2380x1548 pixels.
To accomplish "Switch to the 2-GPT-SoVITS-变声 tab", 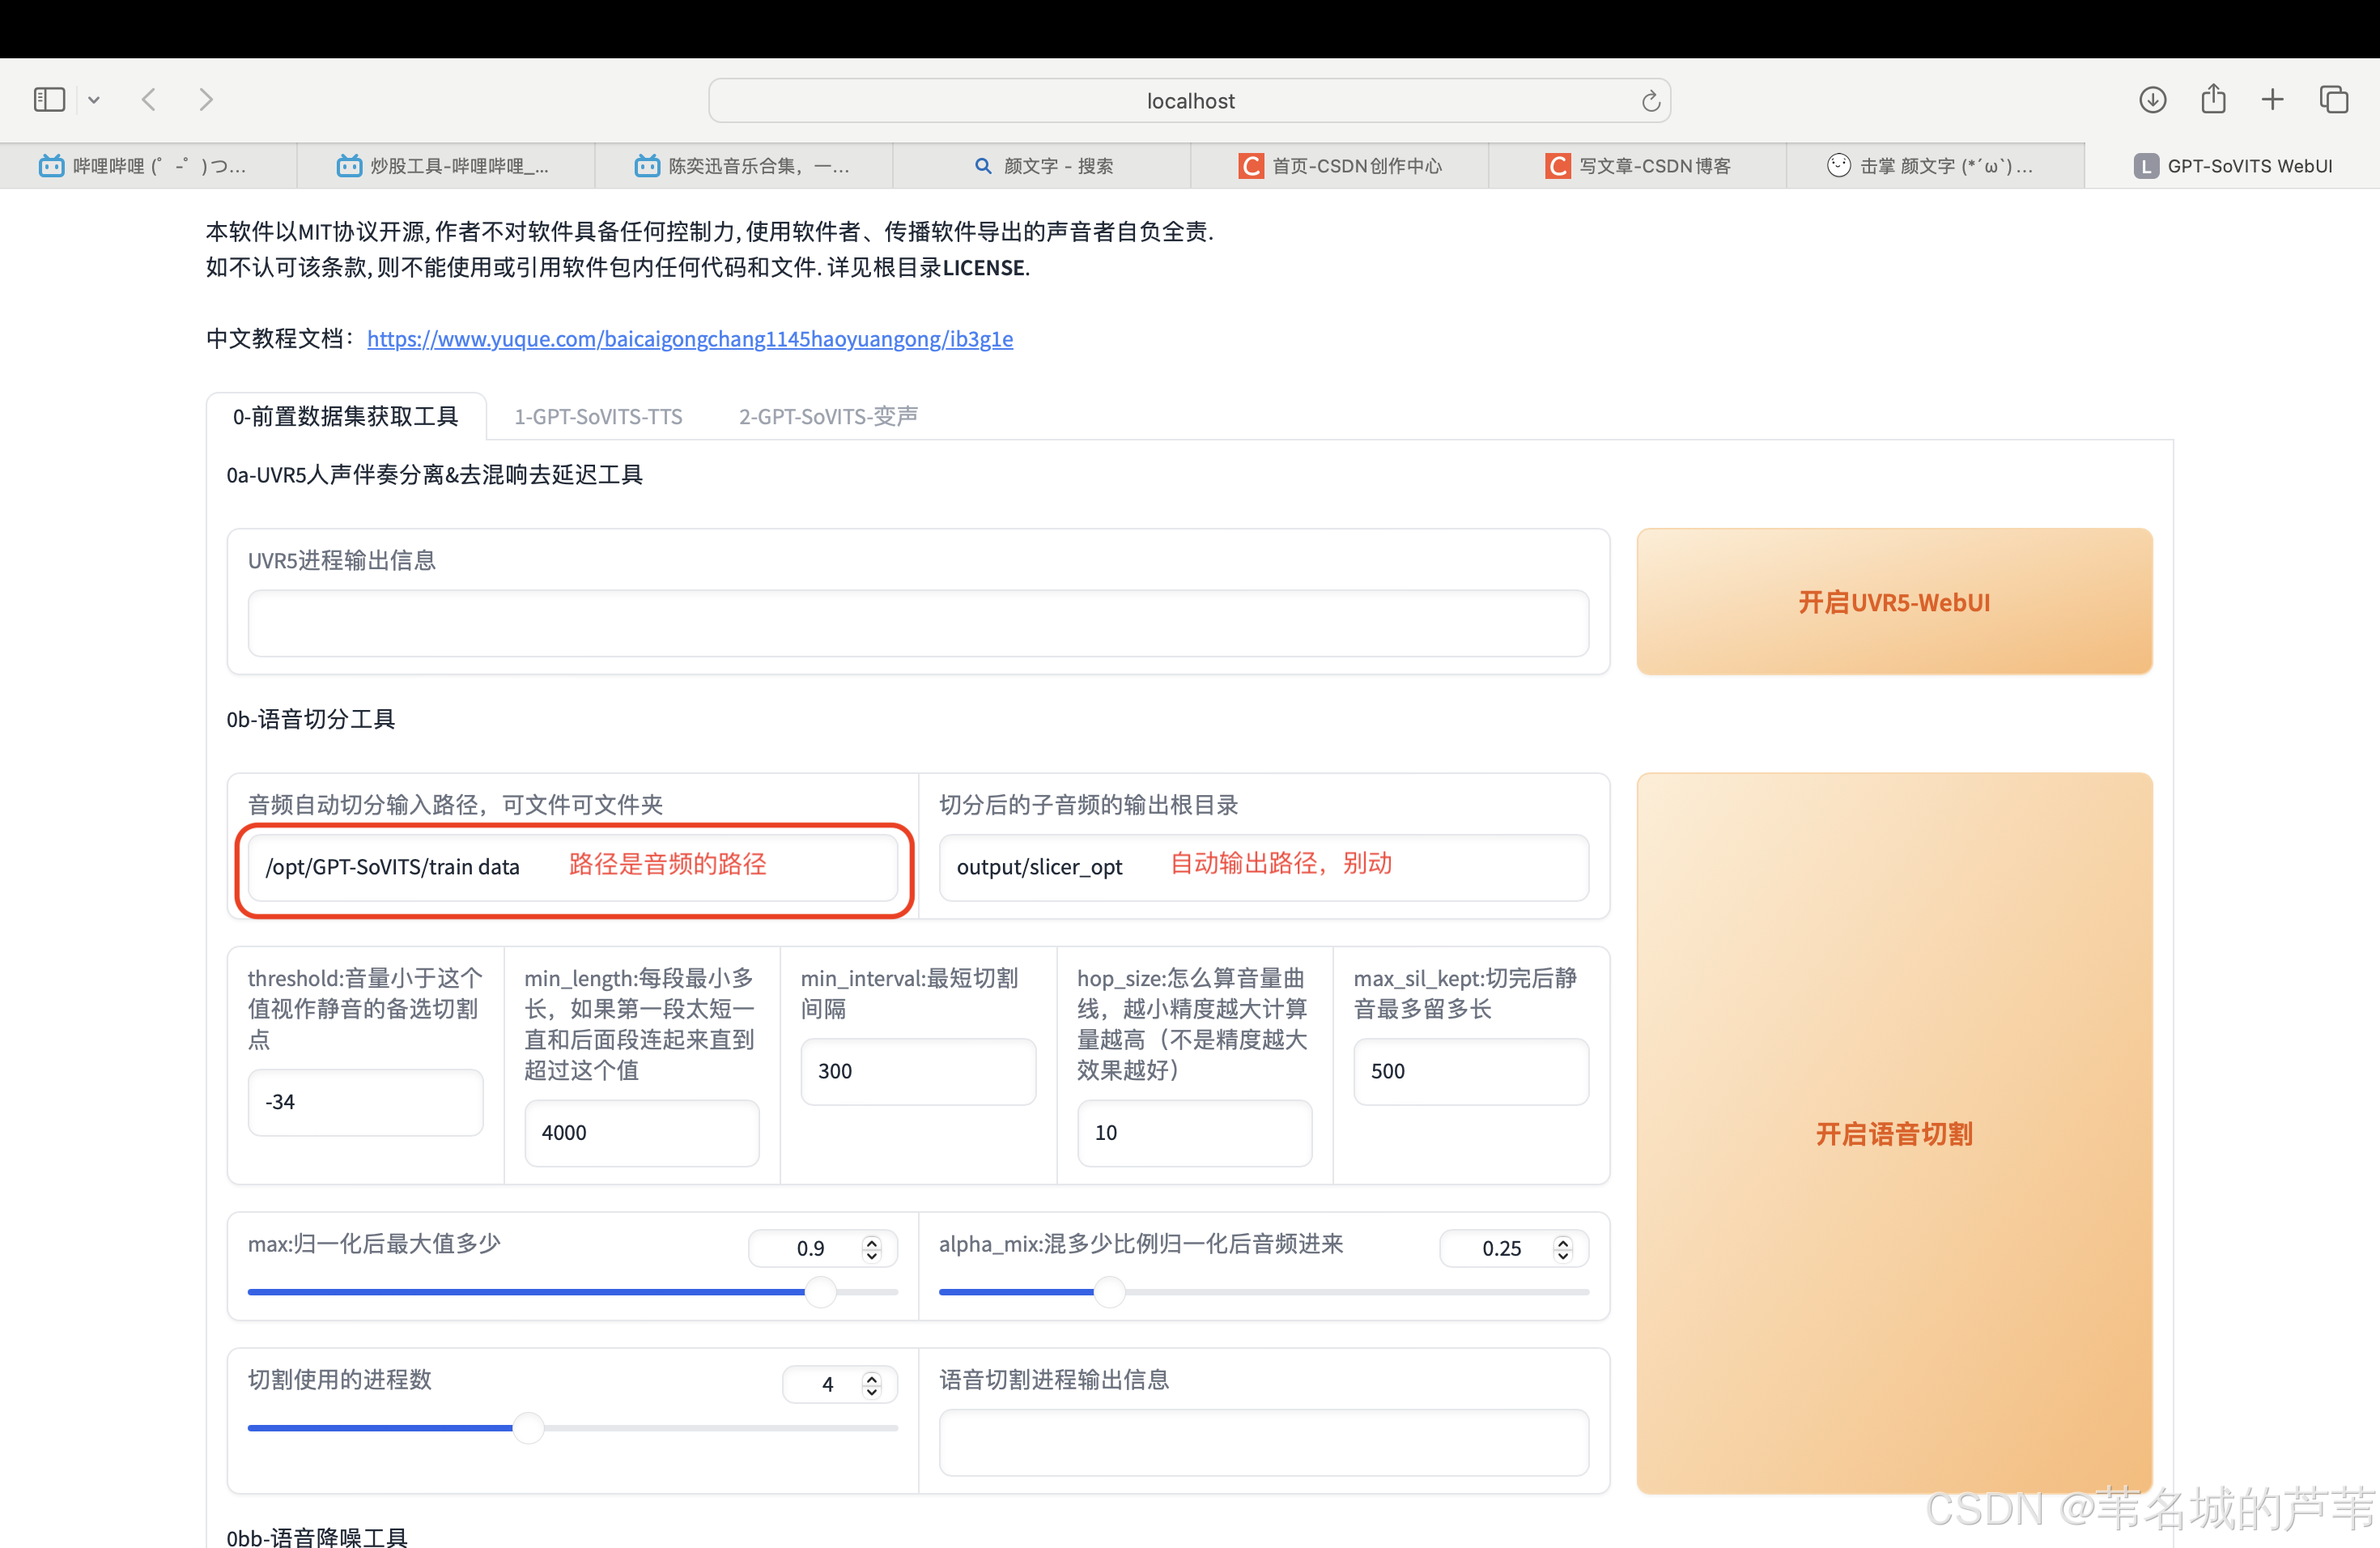I will click(x=828, y=416).
